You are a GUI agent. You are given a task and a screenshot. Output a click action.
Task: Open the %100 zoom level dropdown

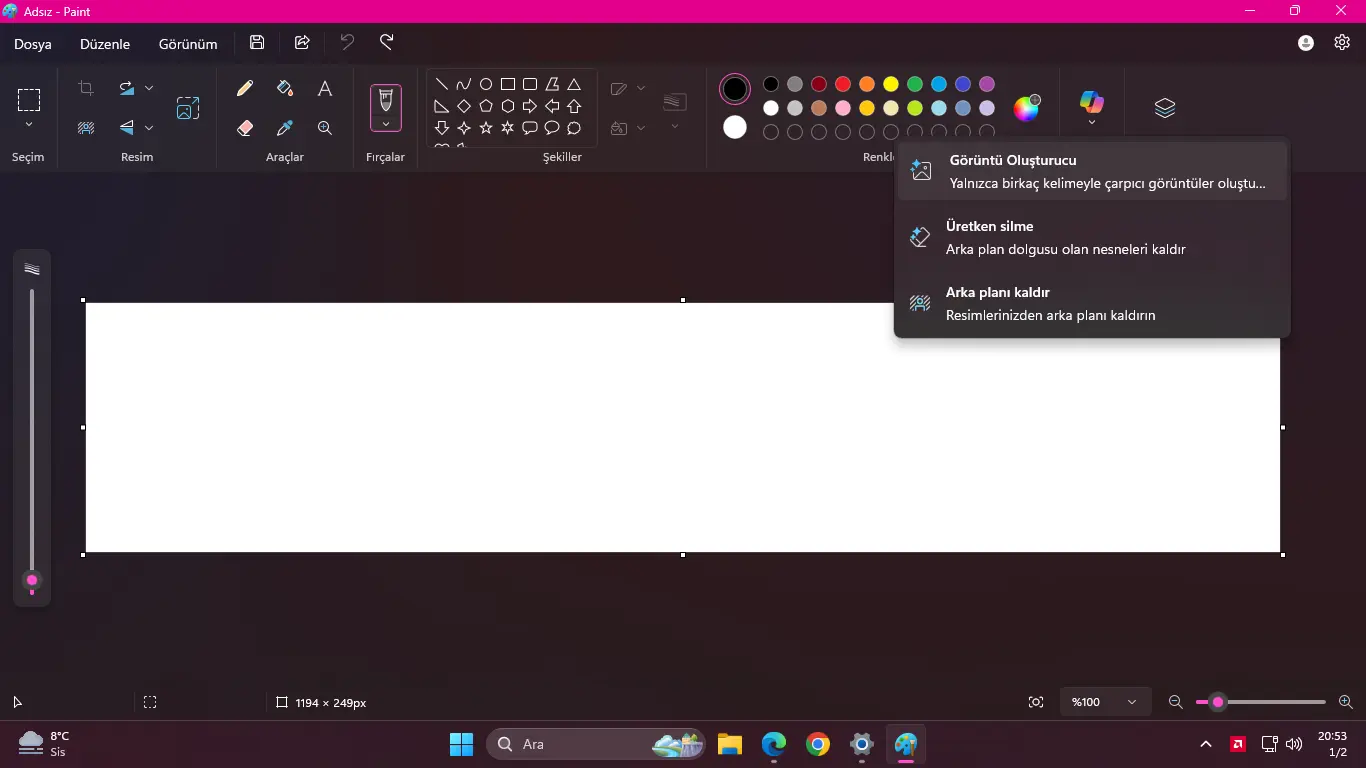1105,702
